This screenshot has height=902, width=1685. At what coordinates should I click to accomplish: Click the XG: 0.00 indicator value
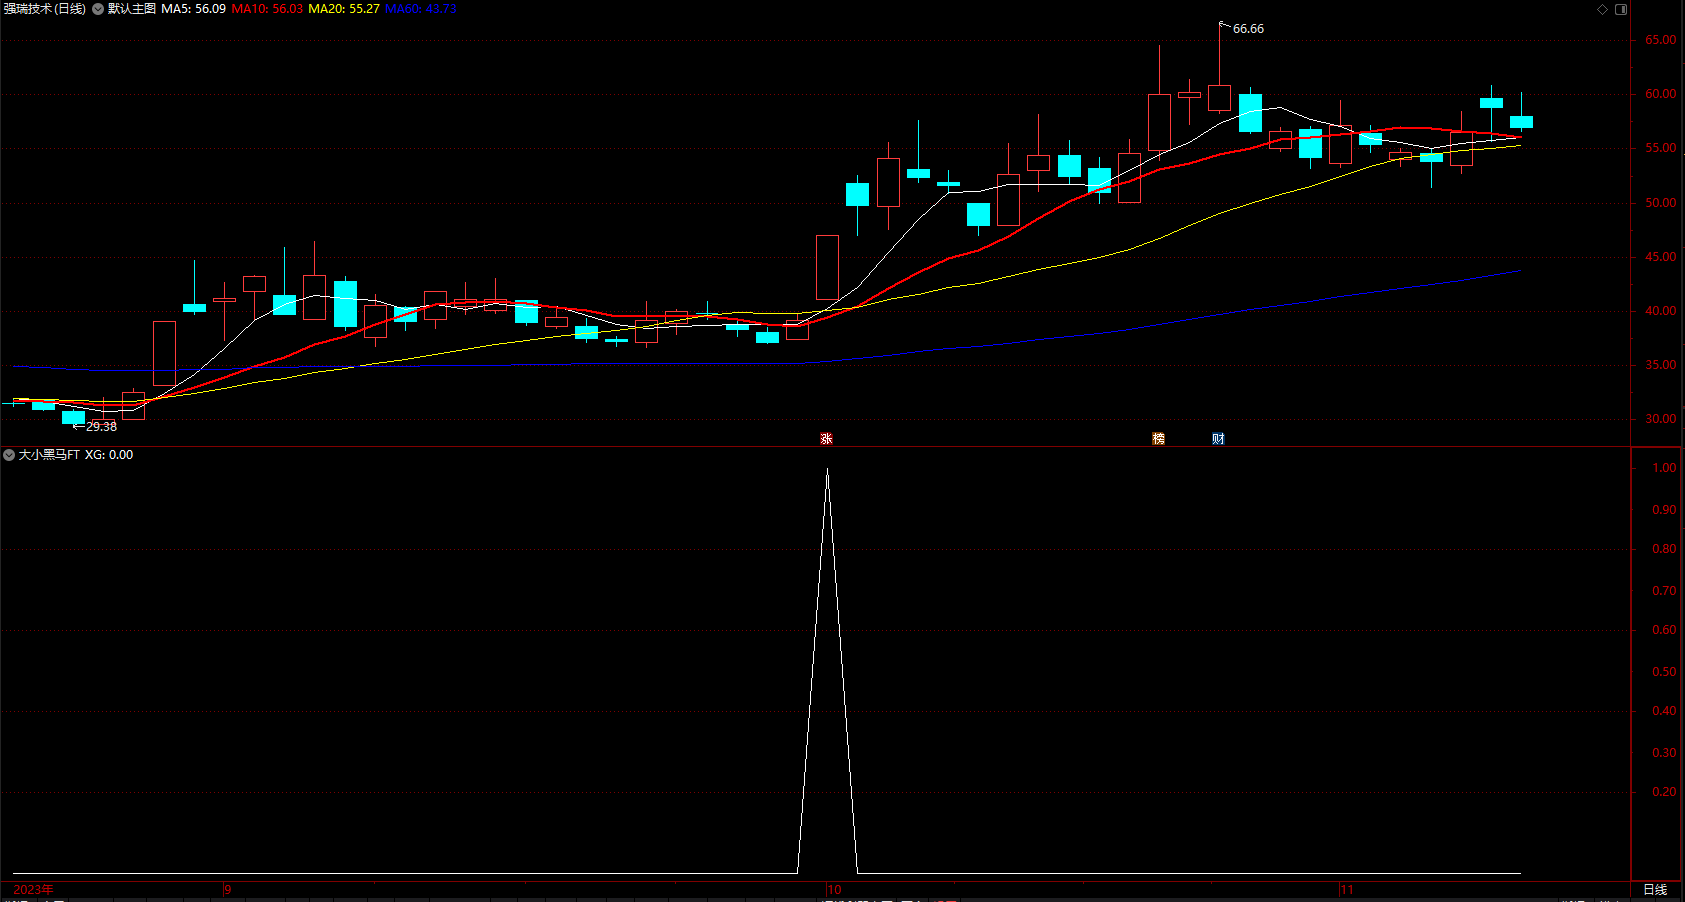[x=109, y=455]
